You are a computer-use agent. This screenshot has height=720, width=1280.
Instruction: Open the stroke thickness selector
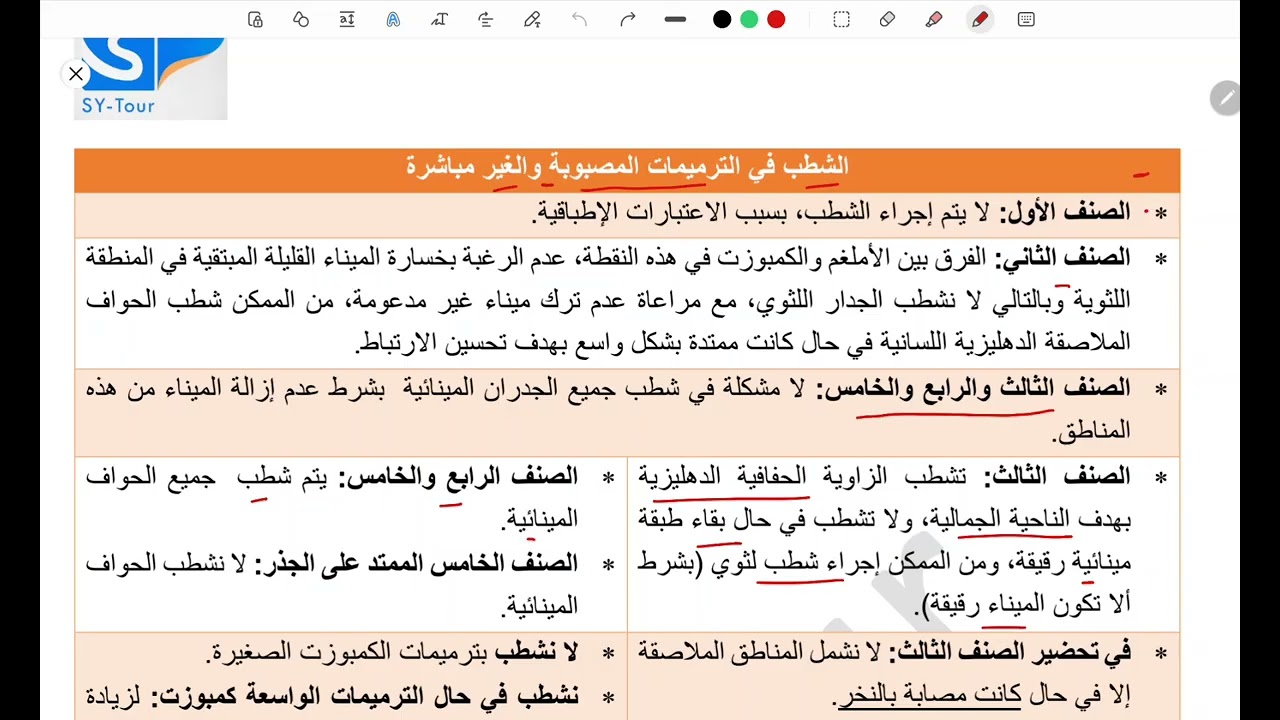[x=675, y=19]
